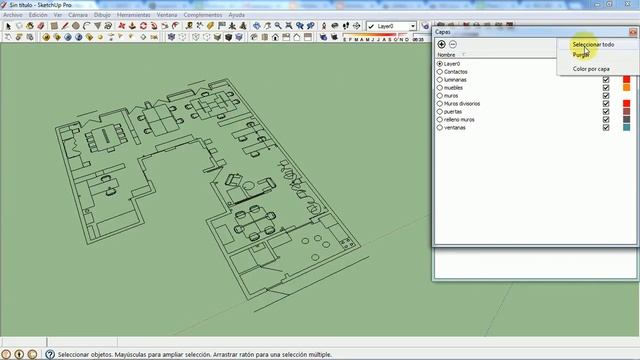Image resolution: width=640 pixels, height=360 pixels.
Task: Open the Archivo menu
Action: (x=13, y=15)
